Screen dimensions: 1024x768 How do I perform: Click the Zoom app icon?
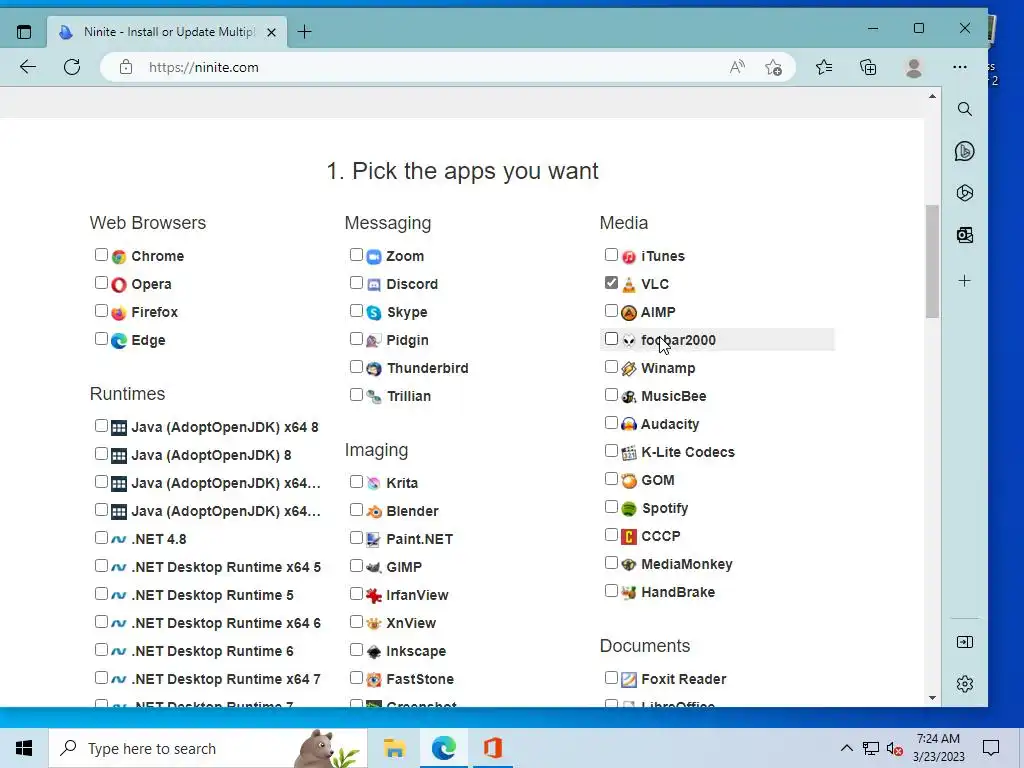(374, 257)
